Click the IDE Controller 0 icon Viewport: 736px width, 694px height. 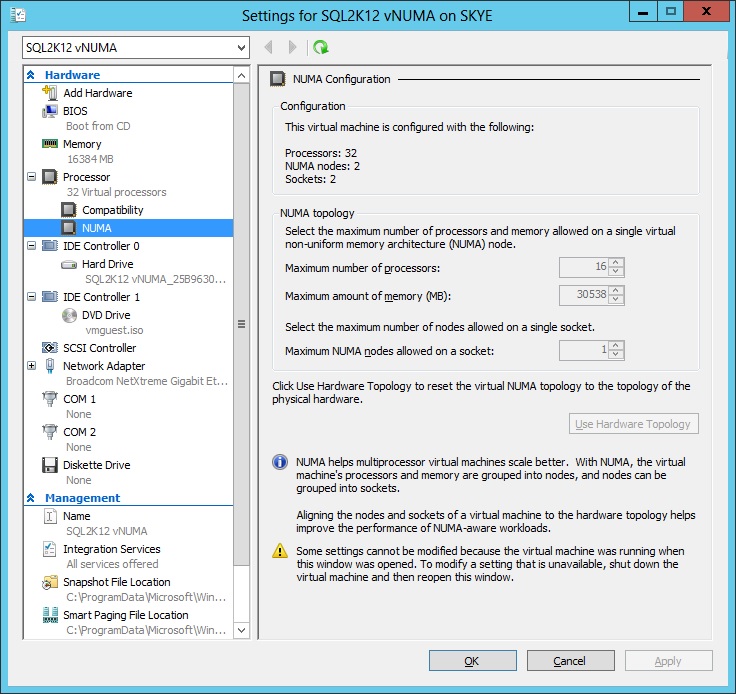point(50,245)
